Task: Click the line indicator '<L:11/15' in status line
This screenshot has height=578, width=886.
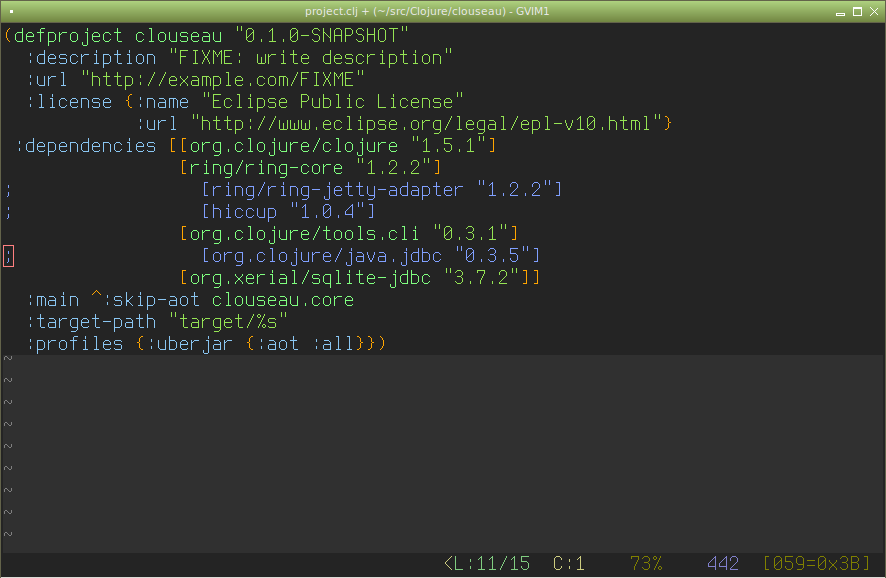Action: coord(487,564)
